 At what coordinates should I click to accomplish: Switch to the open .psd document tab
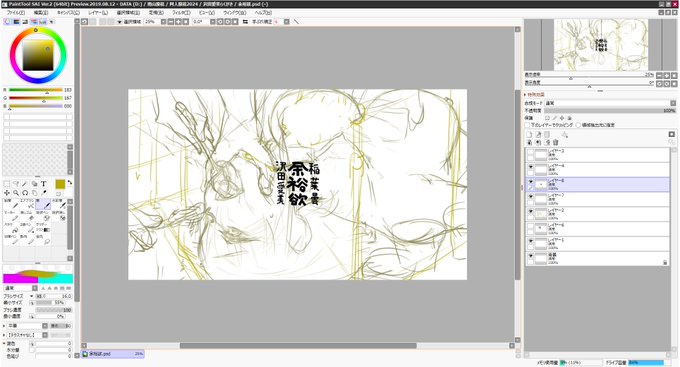[113, 354]
